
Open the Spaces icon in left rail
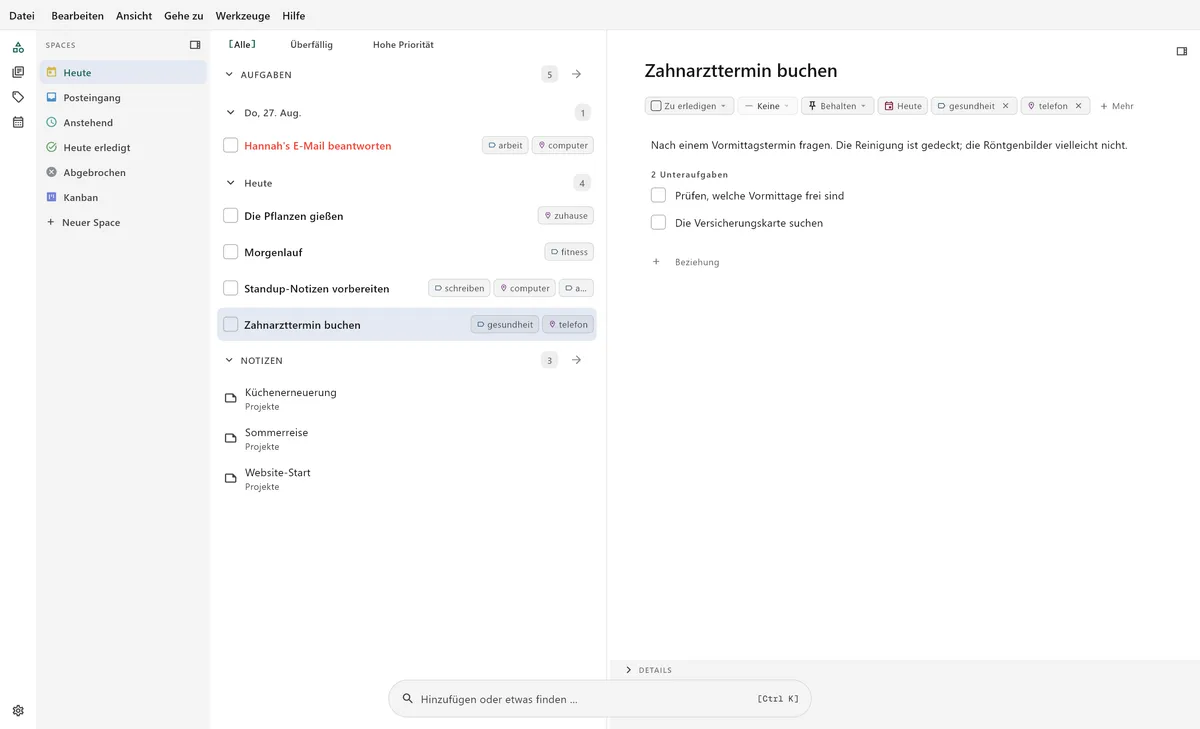[x=18, y=47]
